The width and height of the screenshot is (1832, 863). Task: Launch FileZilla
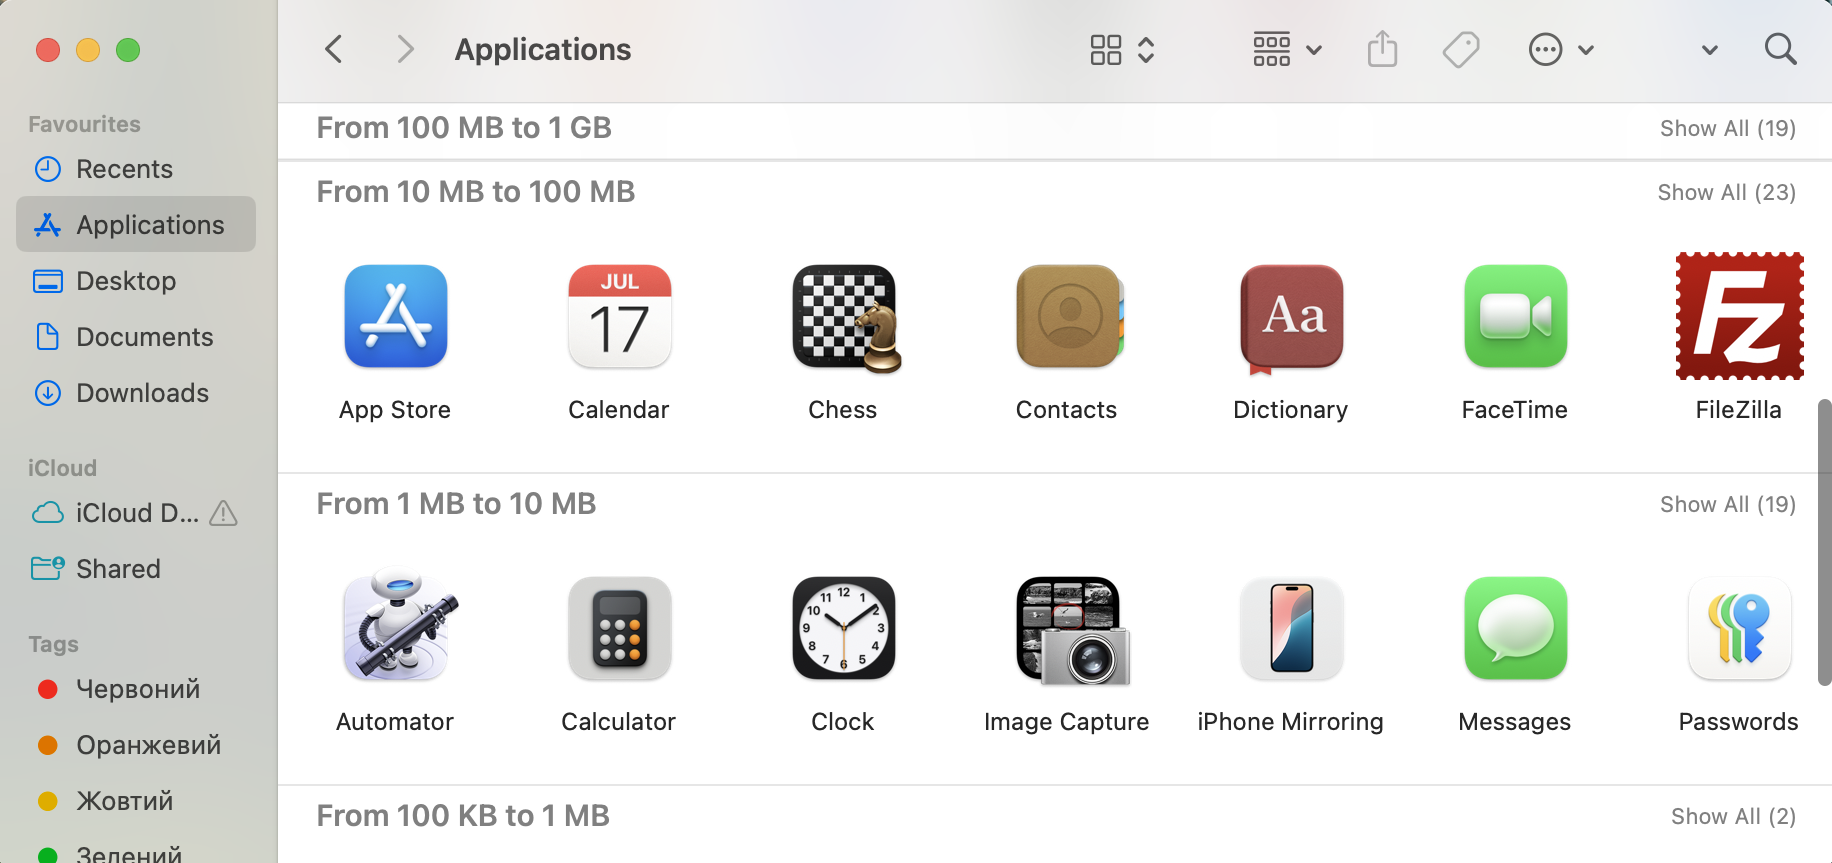1739,317
